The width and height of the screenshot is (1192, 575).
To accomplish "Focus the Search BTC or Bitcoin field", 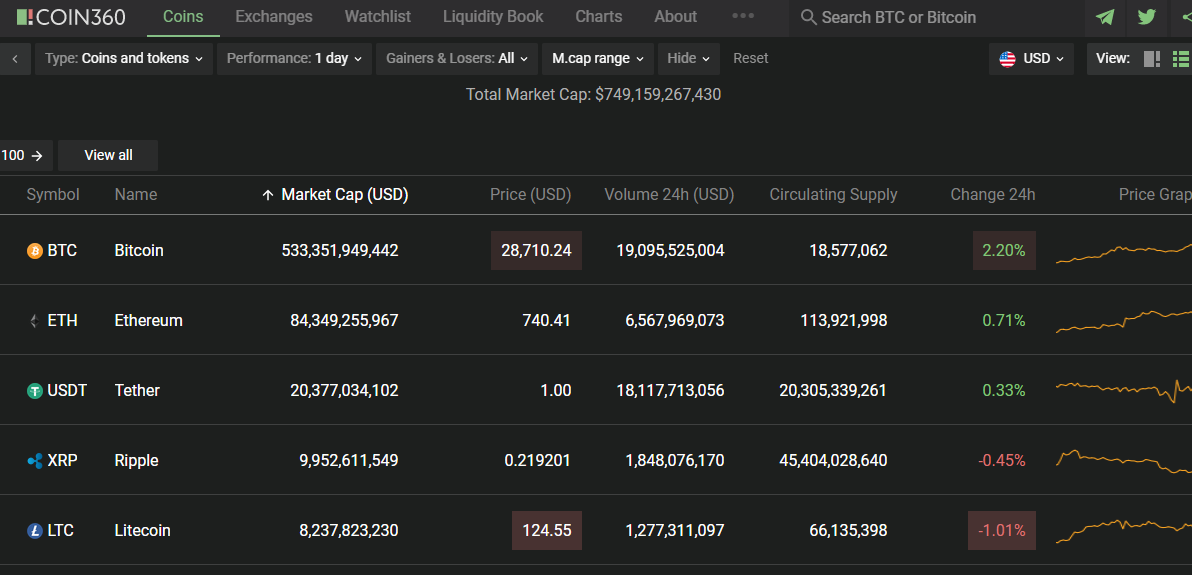I will click(x=940, y=17).
